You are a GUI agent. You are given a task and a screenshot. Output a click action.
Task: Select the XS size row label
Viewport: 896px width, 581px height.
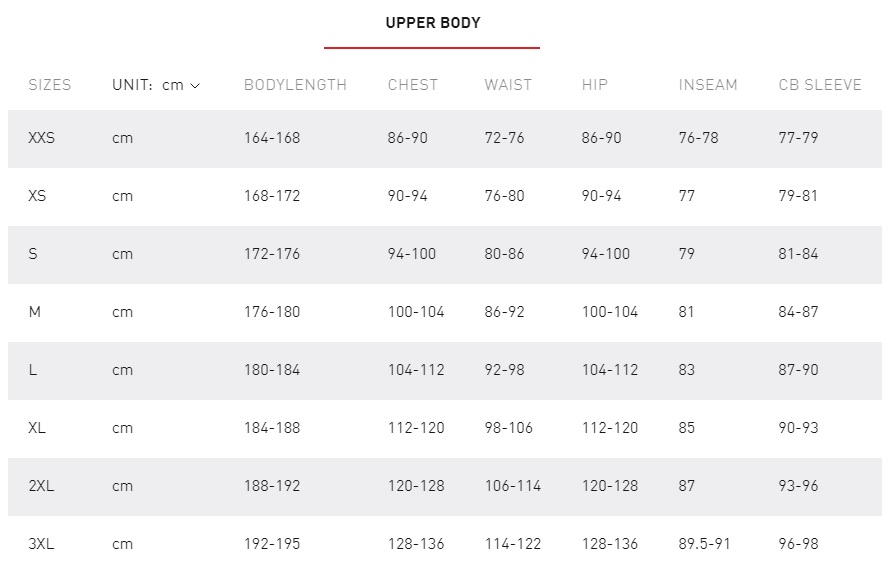[37, 196]
